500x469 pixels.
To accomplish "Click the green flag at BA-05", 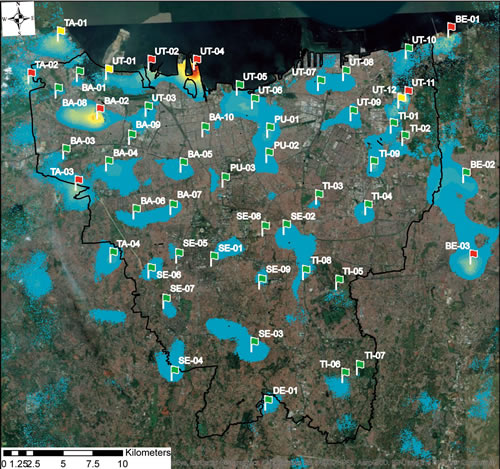I will pyautogui.click(x=184, y=162).
